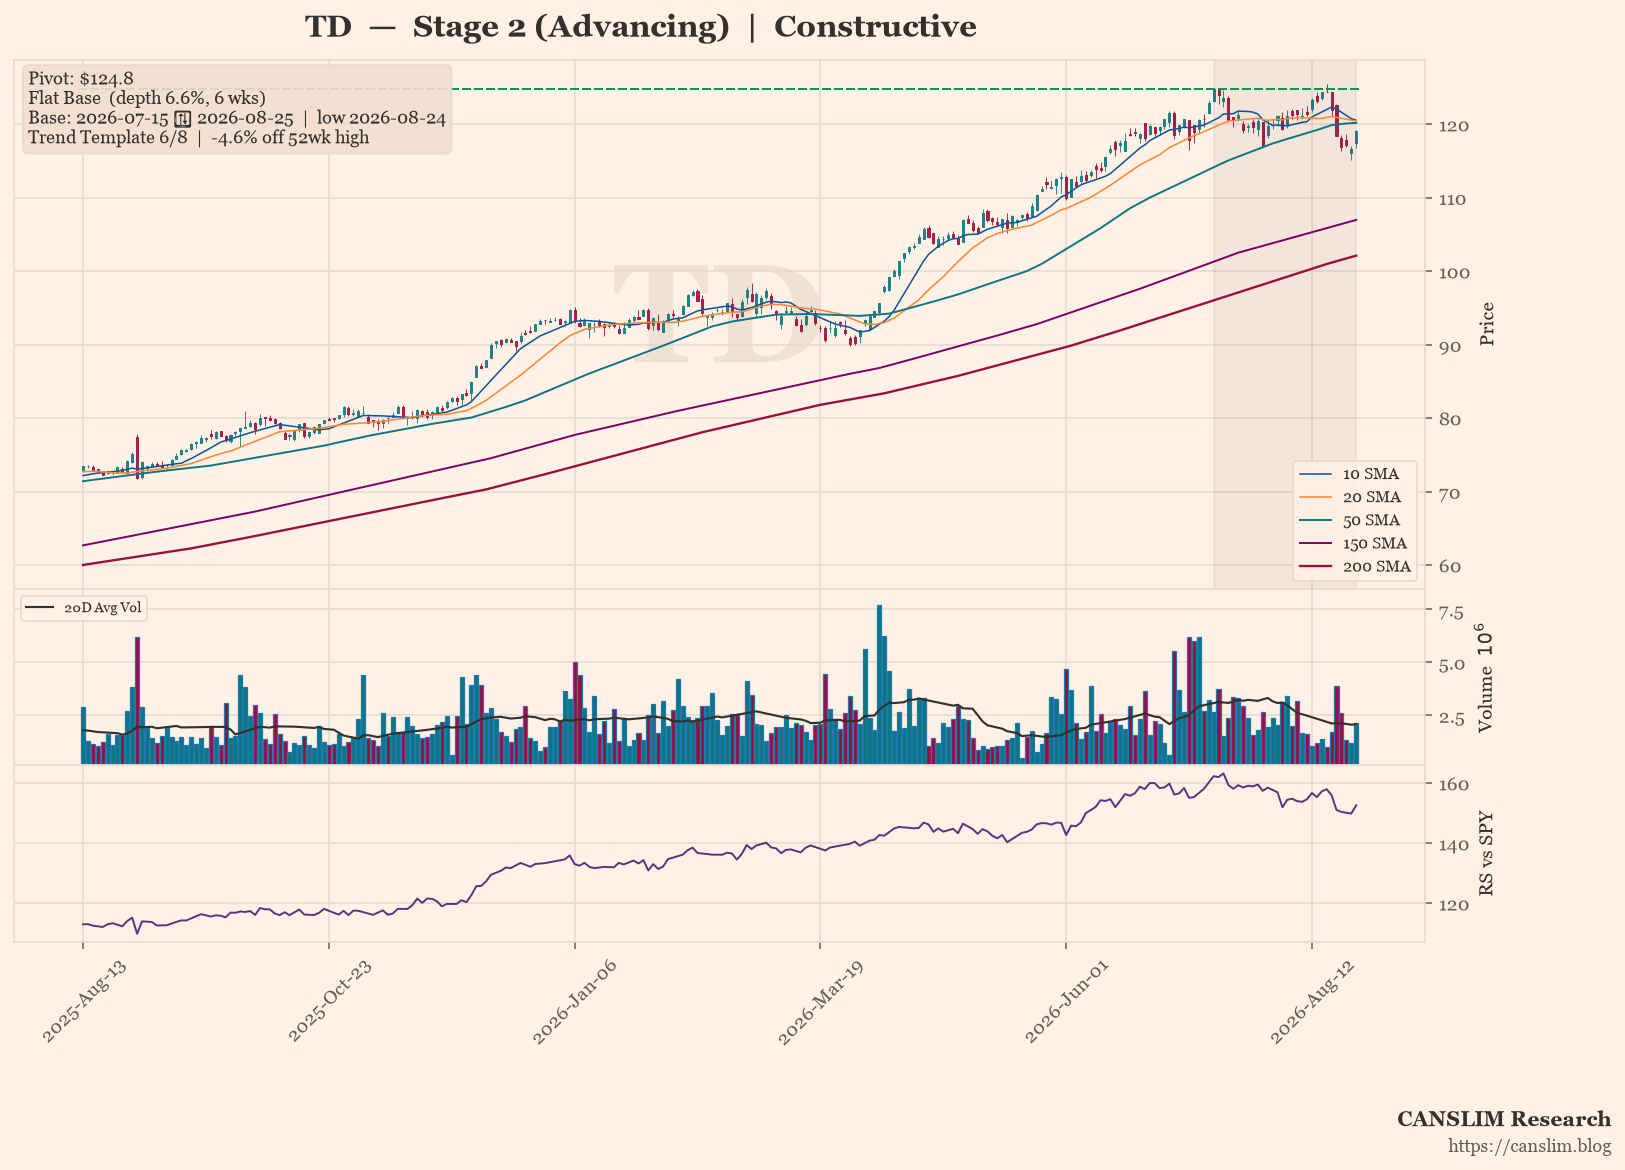Open the https://canslim.blog link
This screenshot has height=1170, width=1625.
(x=1530, y=1147)
